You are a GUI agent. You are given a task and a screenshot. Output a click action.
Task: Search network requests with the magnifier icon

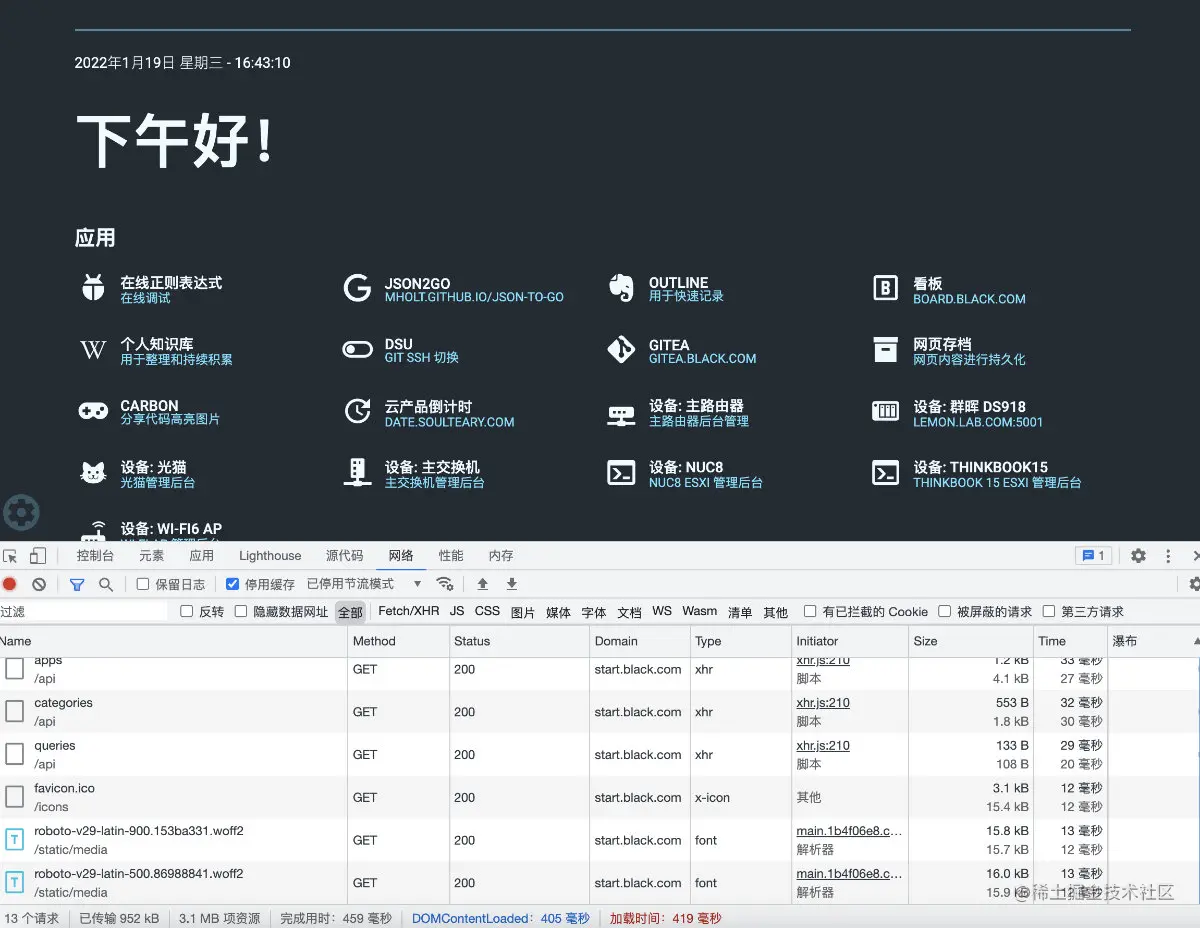click(104, 583)
